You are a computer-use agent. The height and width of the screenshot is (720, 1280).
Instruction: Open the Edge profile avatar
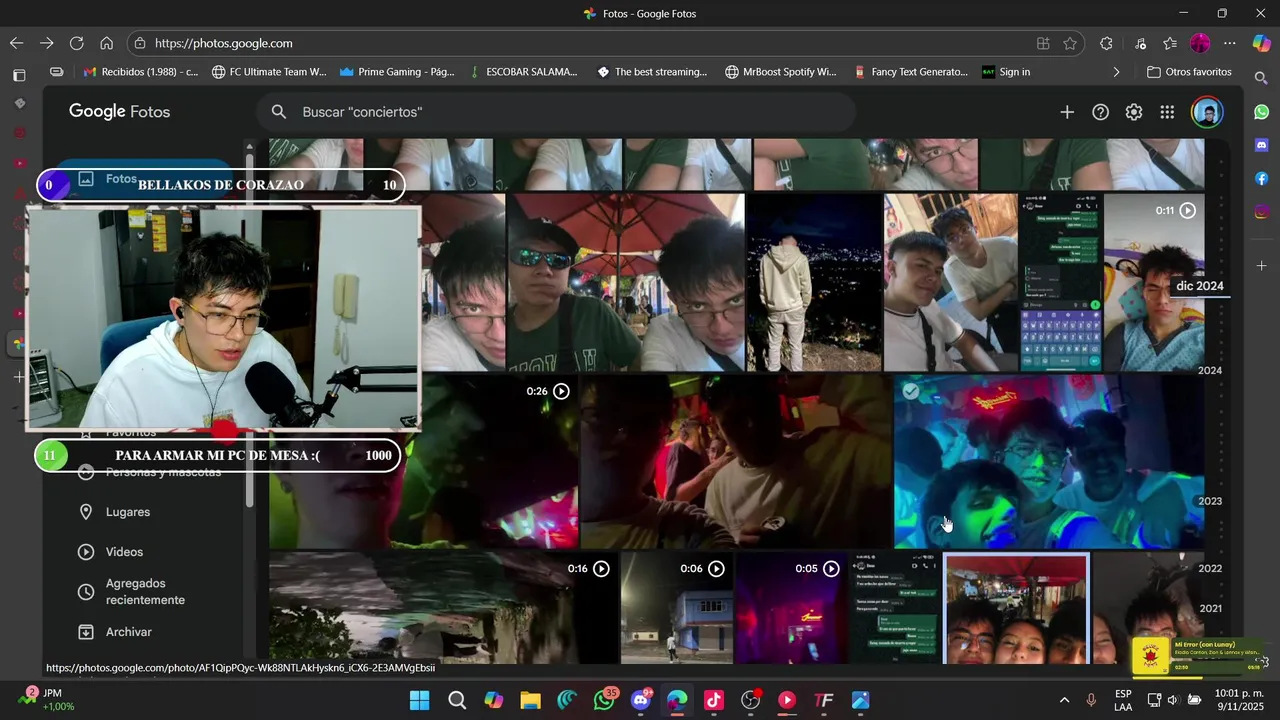[1200, 43]
